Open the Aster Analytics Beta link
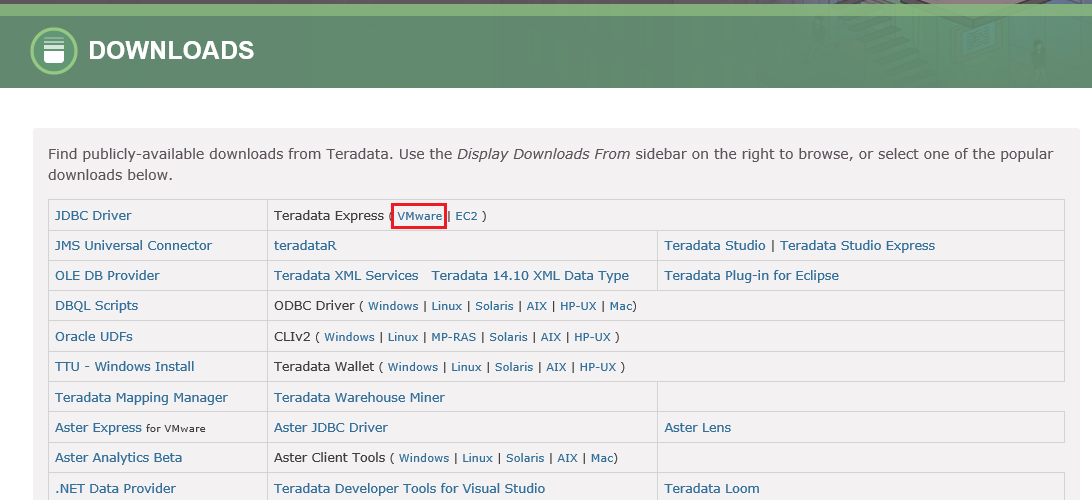 [118, 458]
